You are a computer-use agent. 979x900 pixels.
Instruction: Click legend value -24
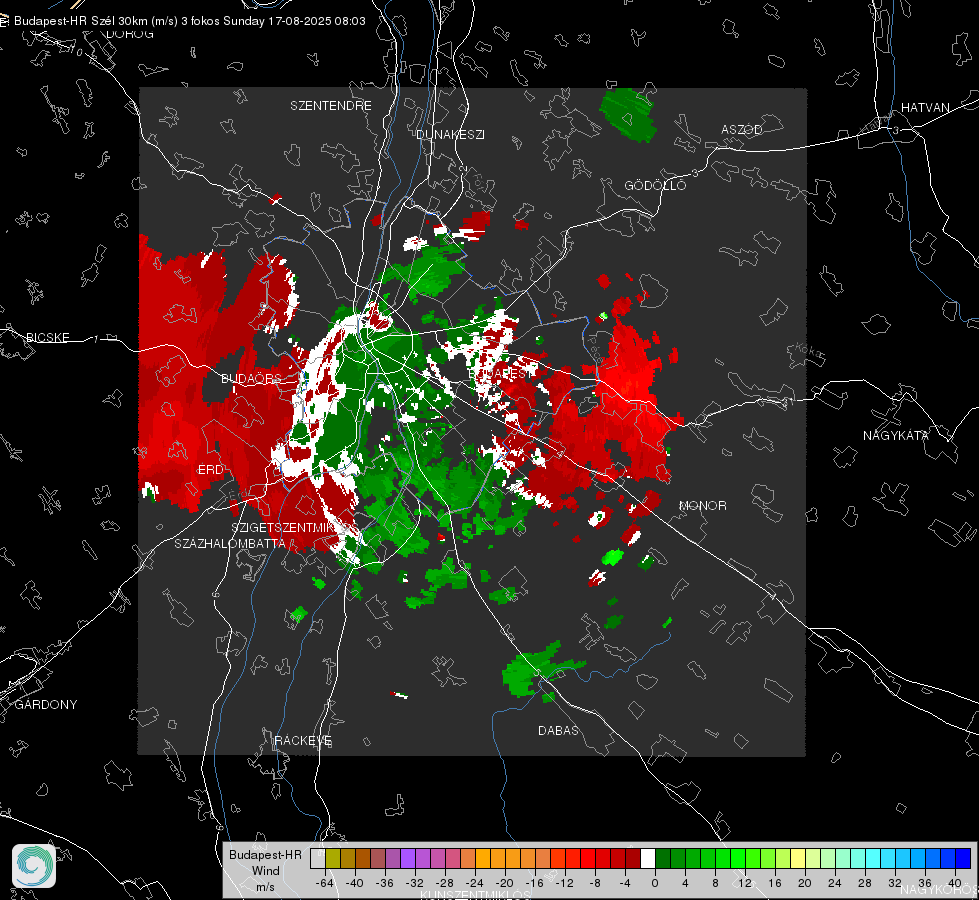pos(475,883)
